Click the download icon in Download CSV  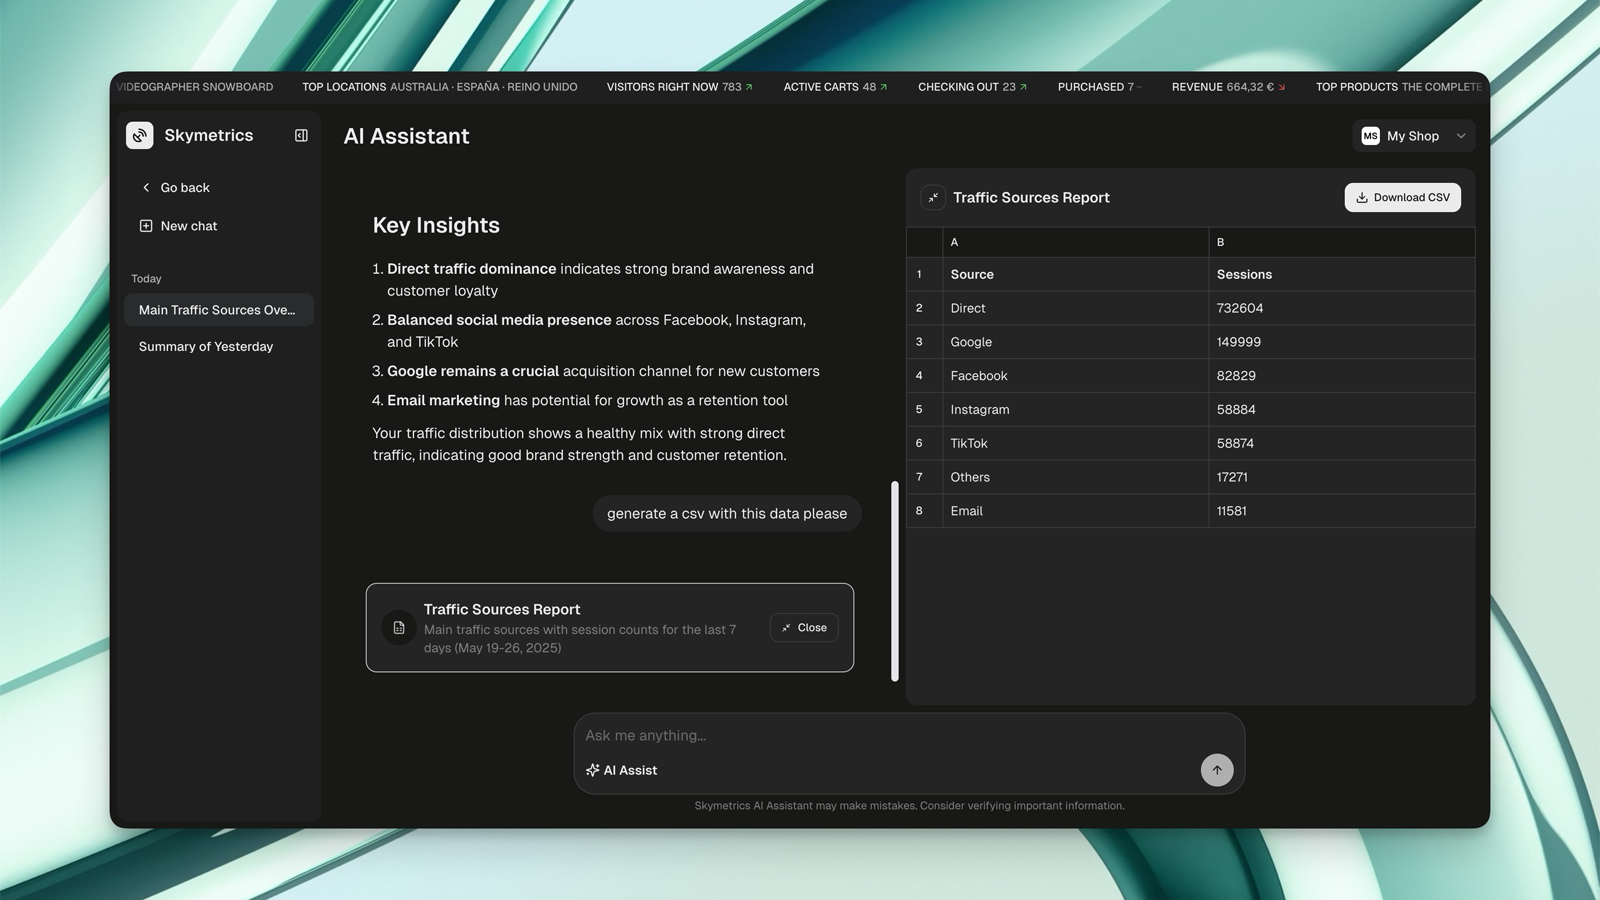point(1362,197)
